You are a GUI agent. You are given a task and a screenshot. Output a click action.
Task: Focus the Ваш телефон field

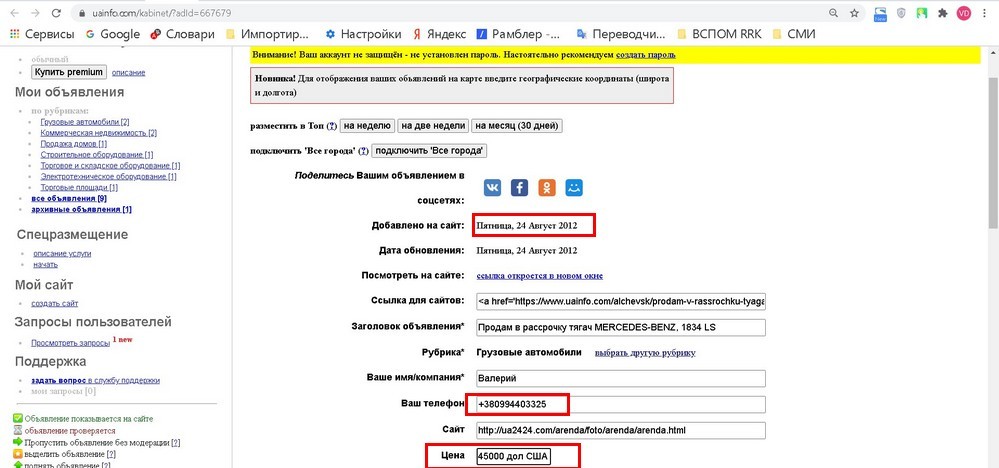tap(620, 404)
